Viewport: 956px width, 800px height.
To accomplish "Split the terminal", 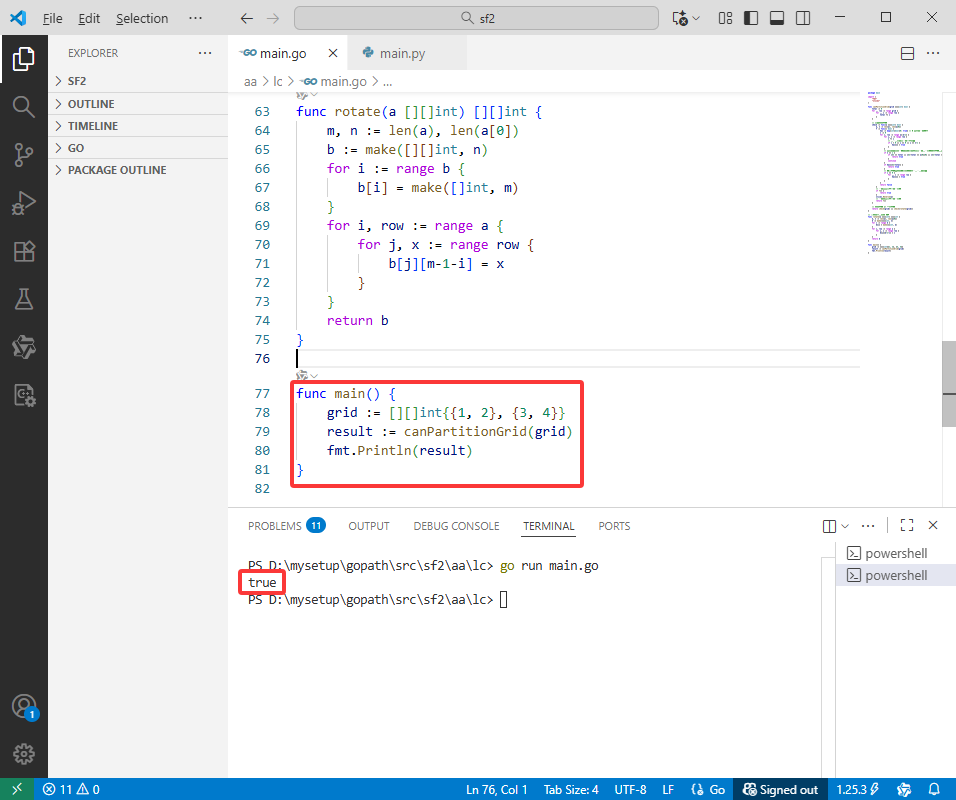I will (829, 526).
